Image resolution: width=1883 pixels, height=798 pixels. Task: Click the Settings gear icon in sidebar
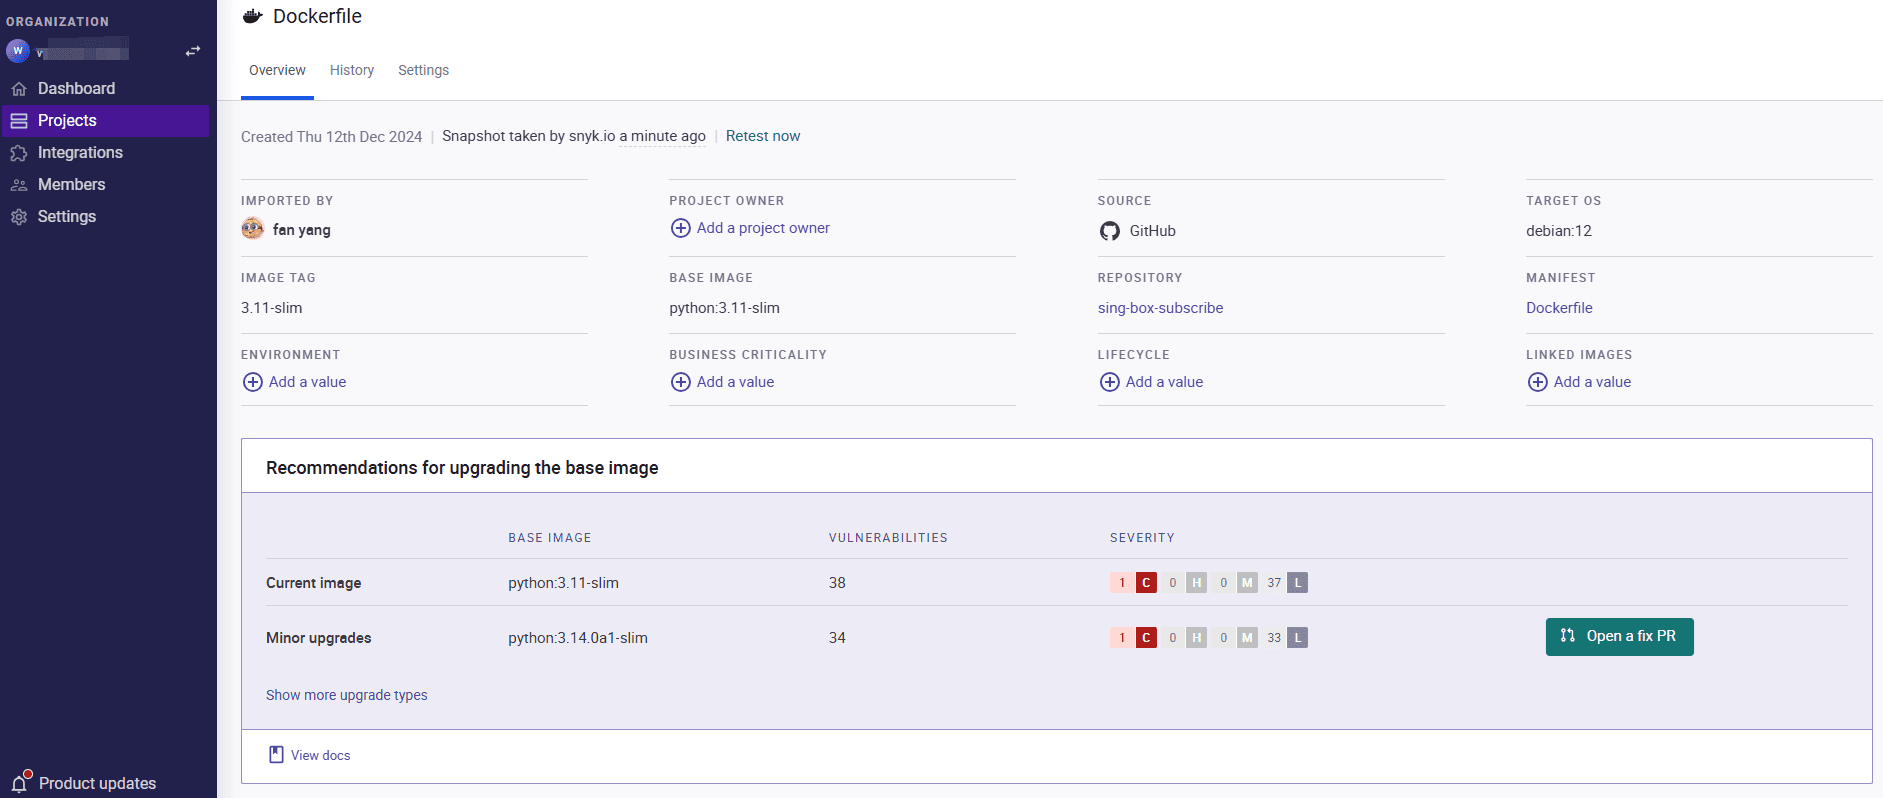19,217
